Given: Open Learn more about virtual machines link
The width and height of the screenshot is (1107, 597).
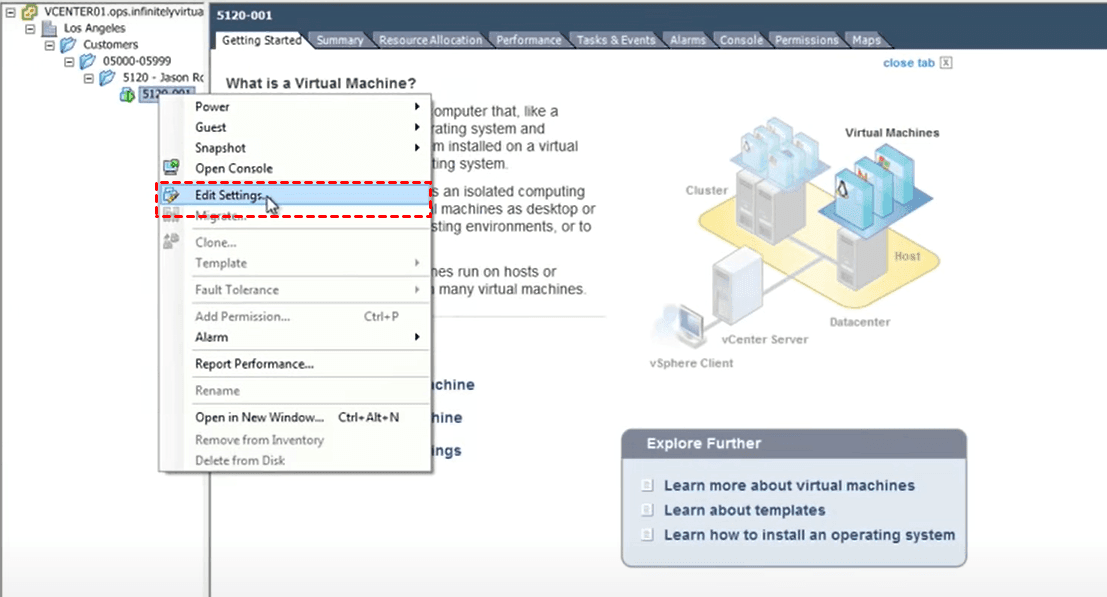Looking at the screenshot, I should (789, 486).
